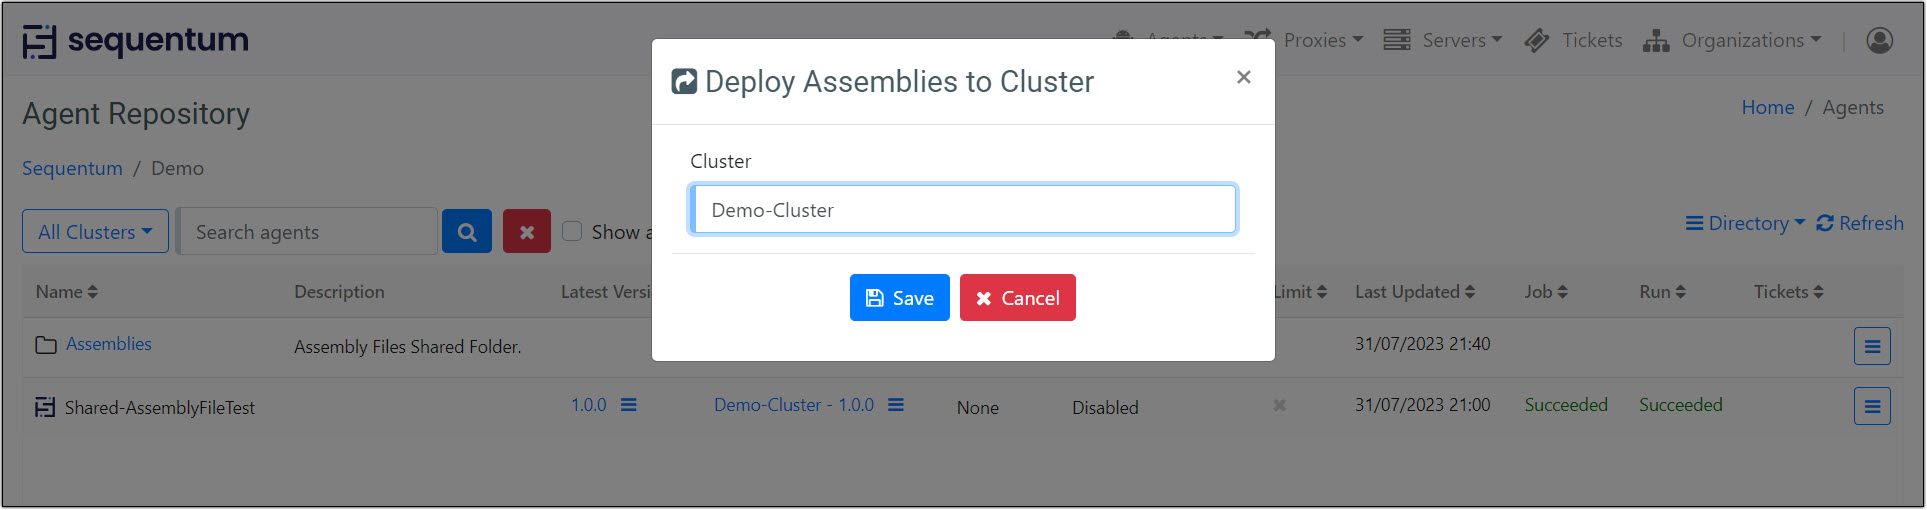Viewport: 1927px width, 510px height.
Task: Sort by Last Updated column
Action: coord(1415,292)
